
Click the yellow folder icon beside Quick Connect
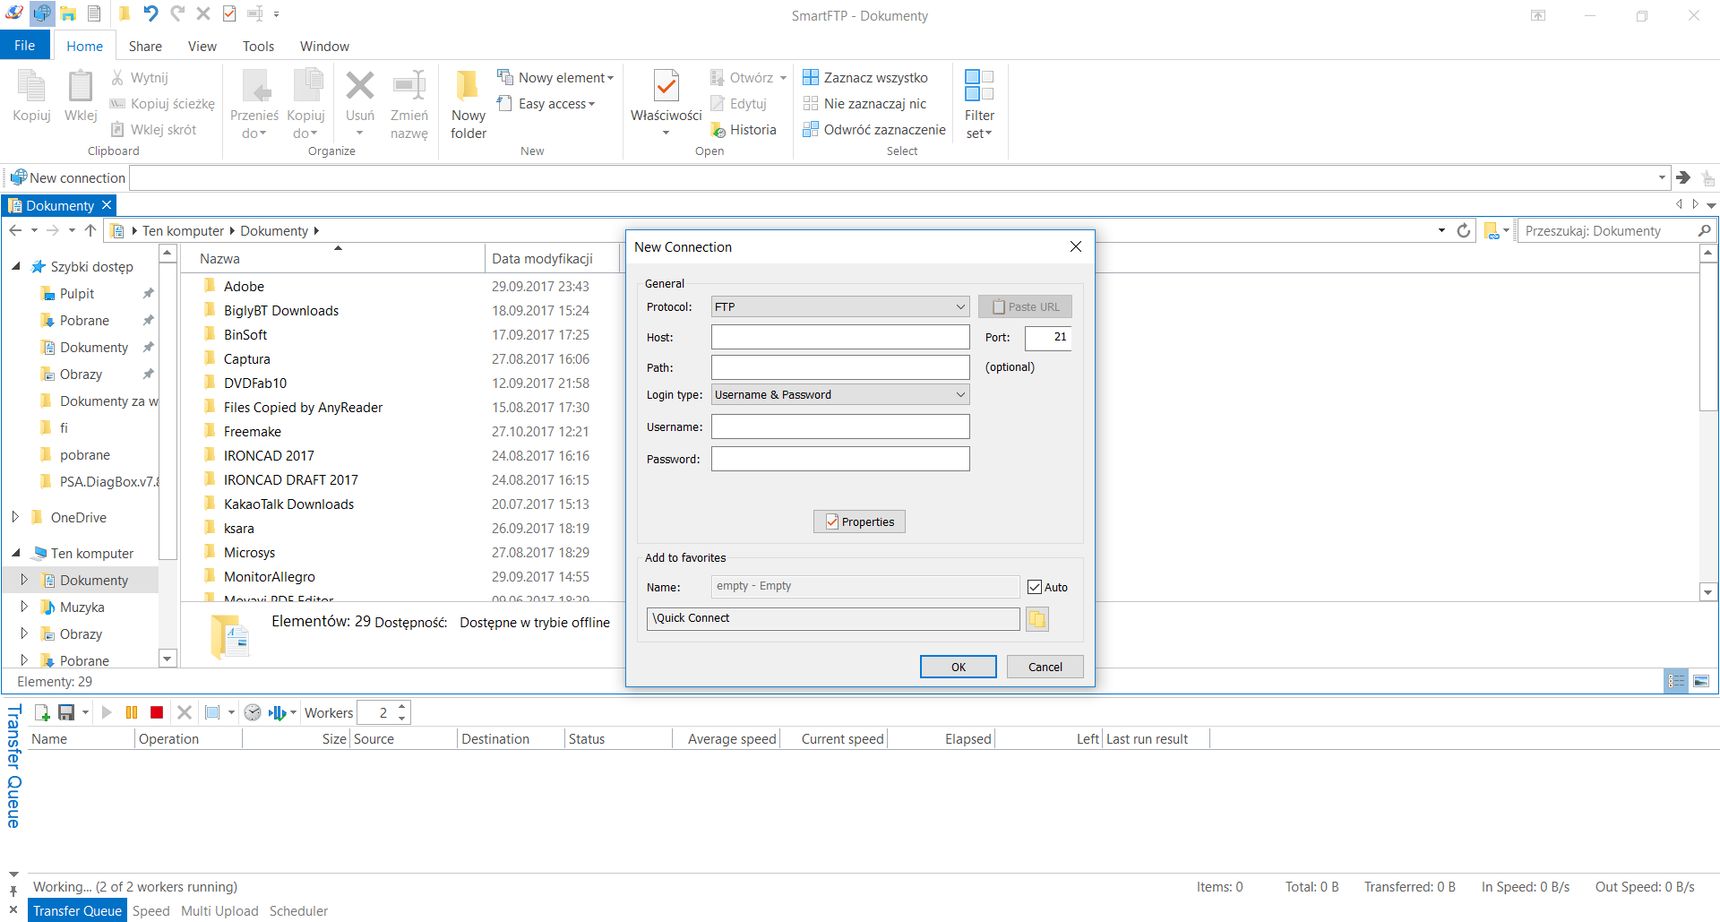pyautogui.click(x=1037, y=619)
